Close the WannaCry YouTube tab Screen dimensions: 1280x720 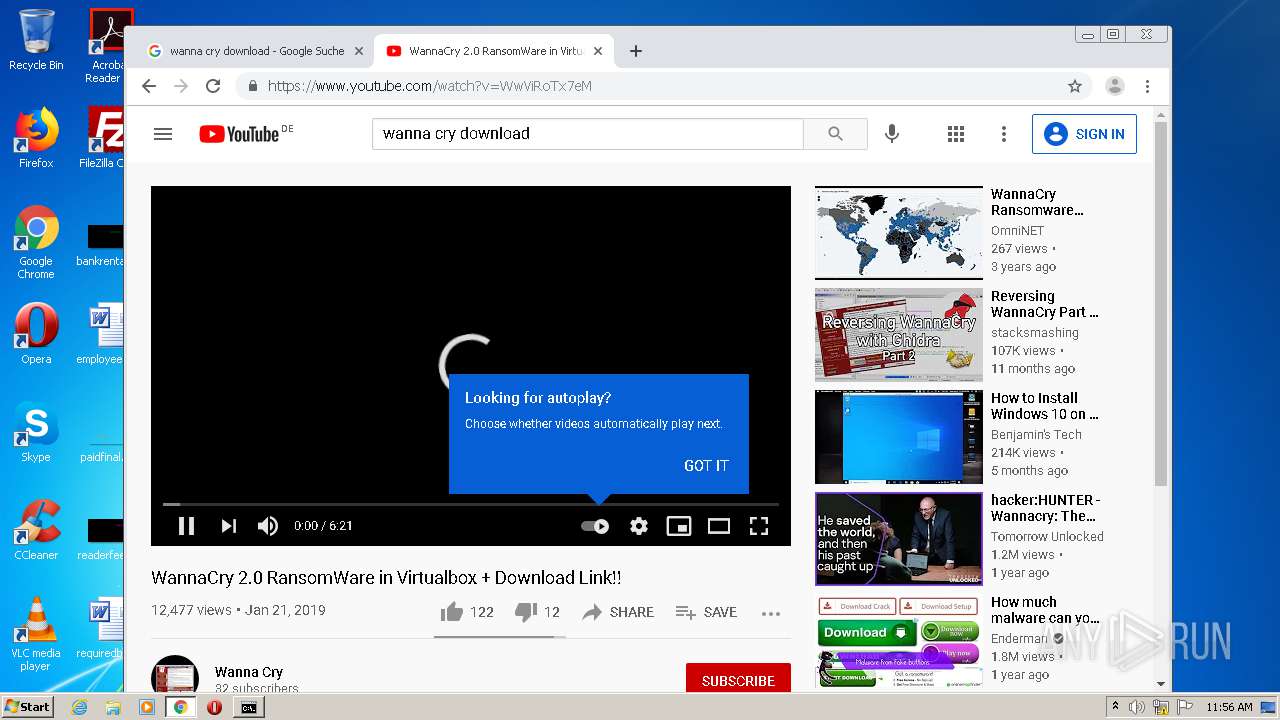click(598, 51)
